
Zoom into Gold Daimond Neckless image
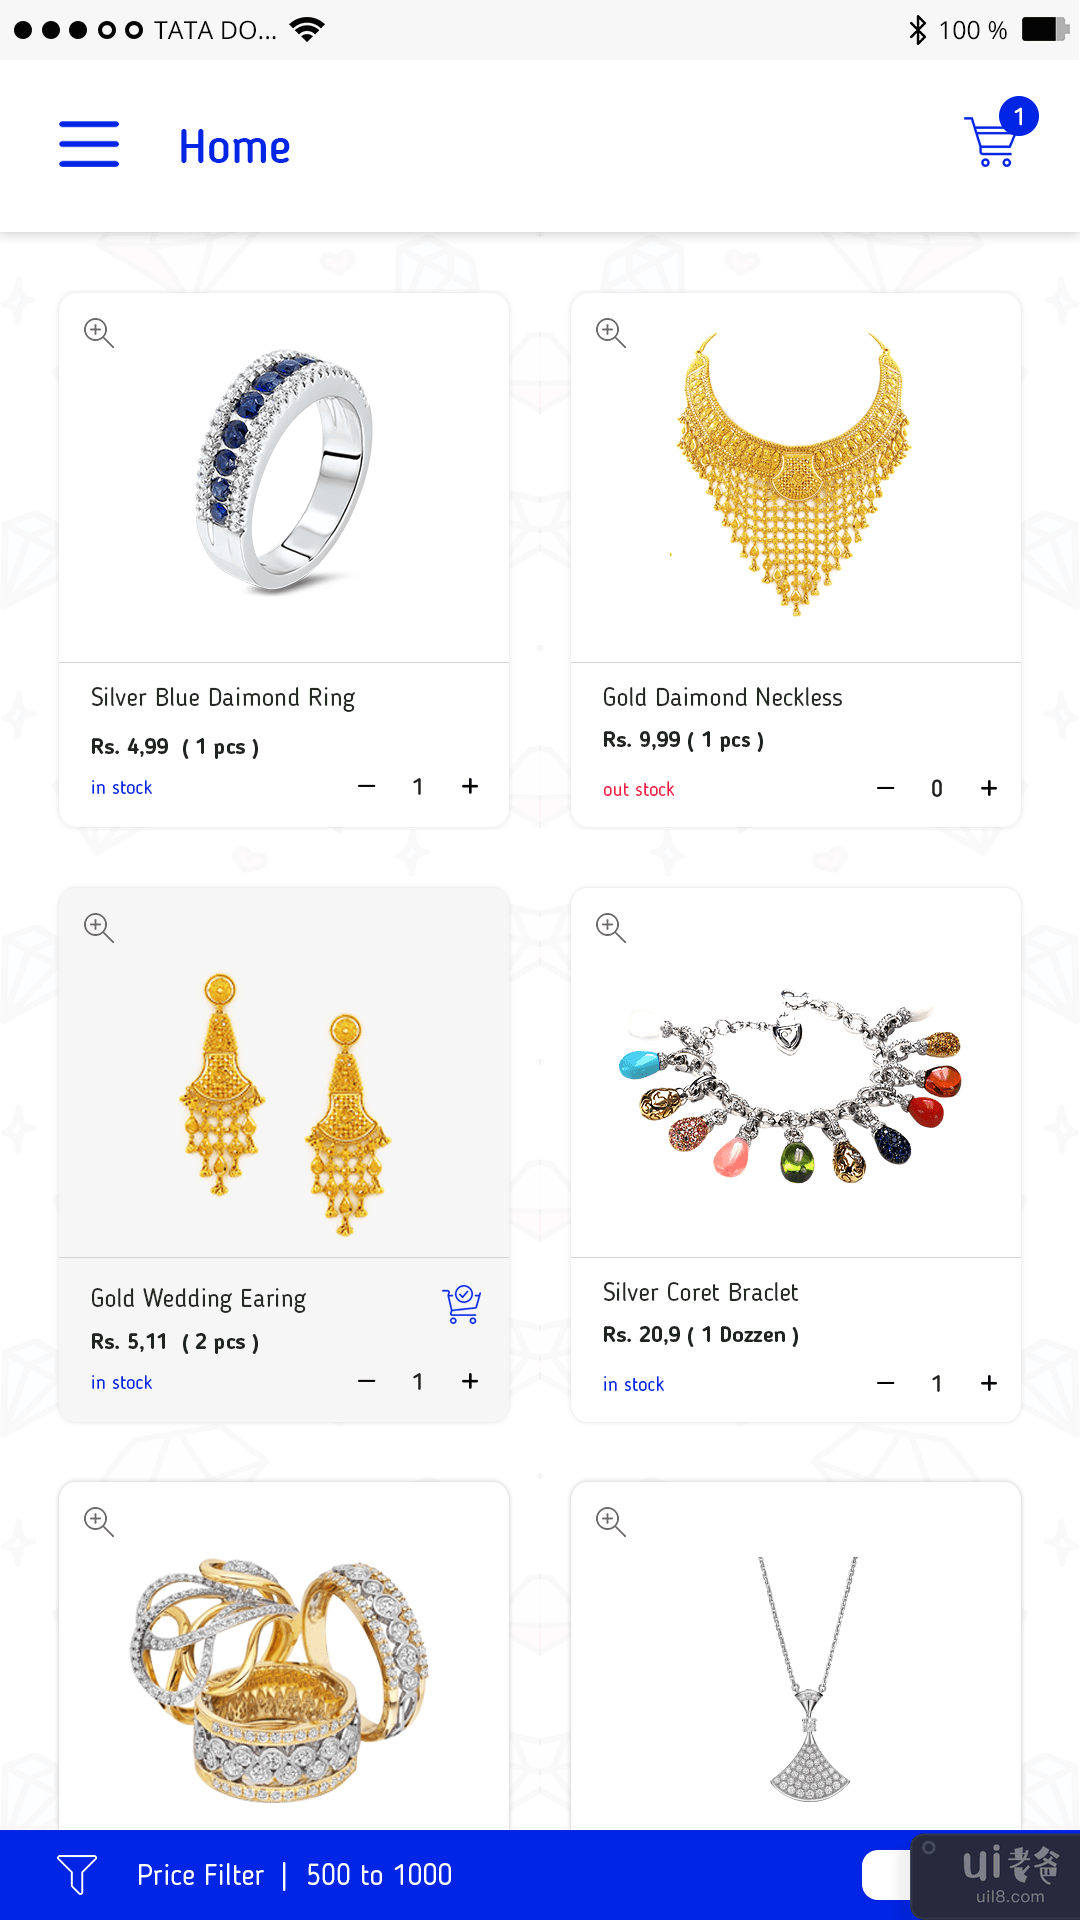[x=611, y=333]
